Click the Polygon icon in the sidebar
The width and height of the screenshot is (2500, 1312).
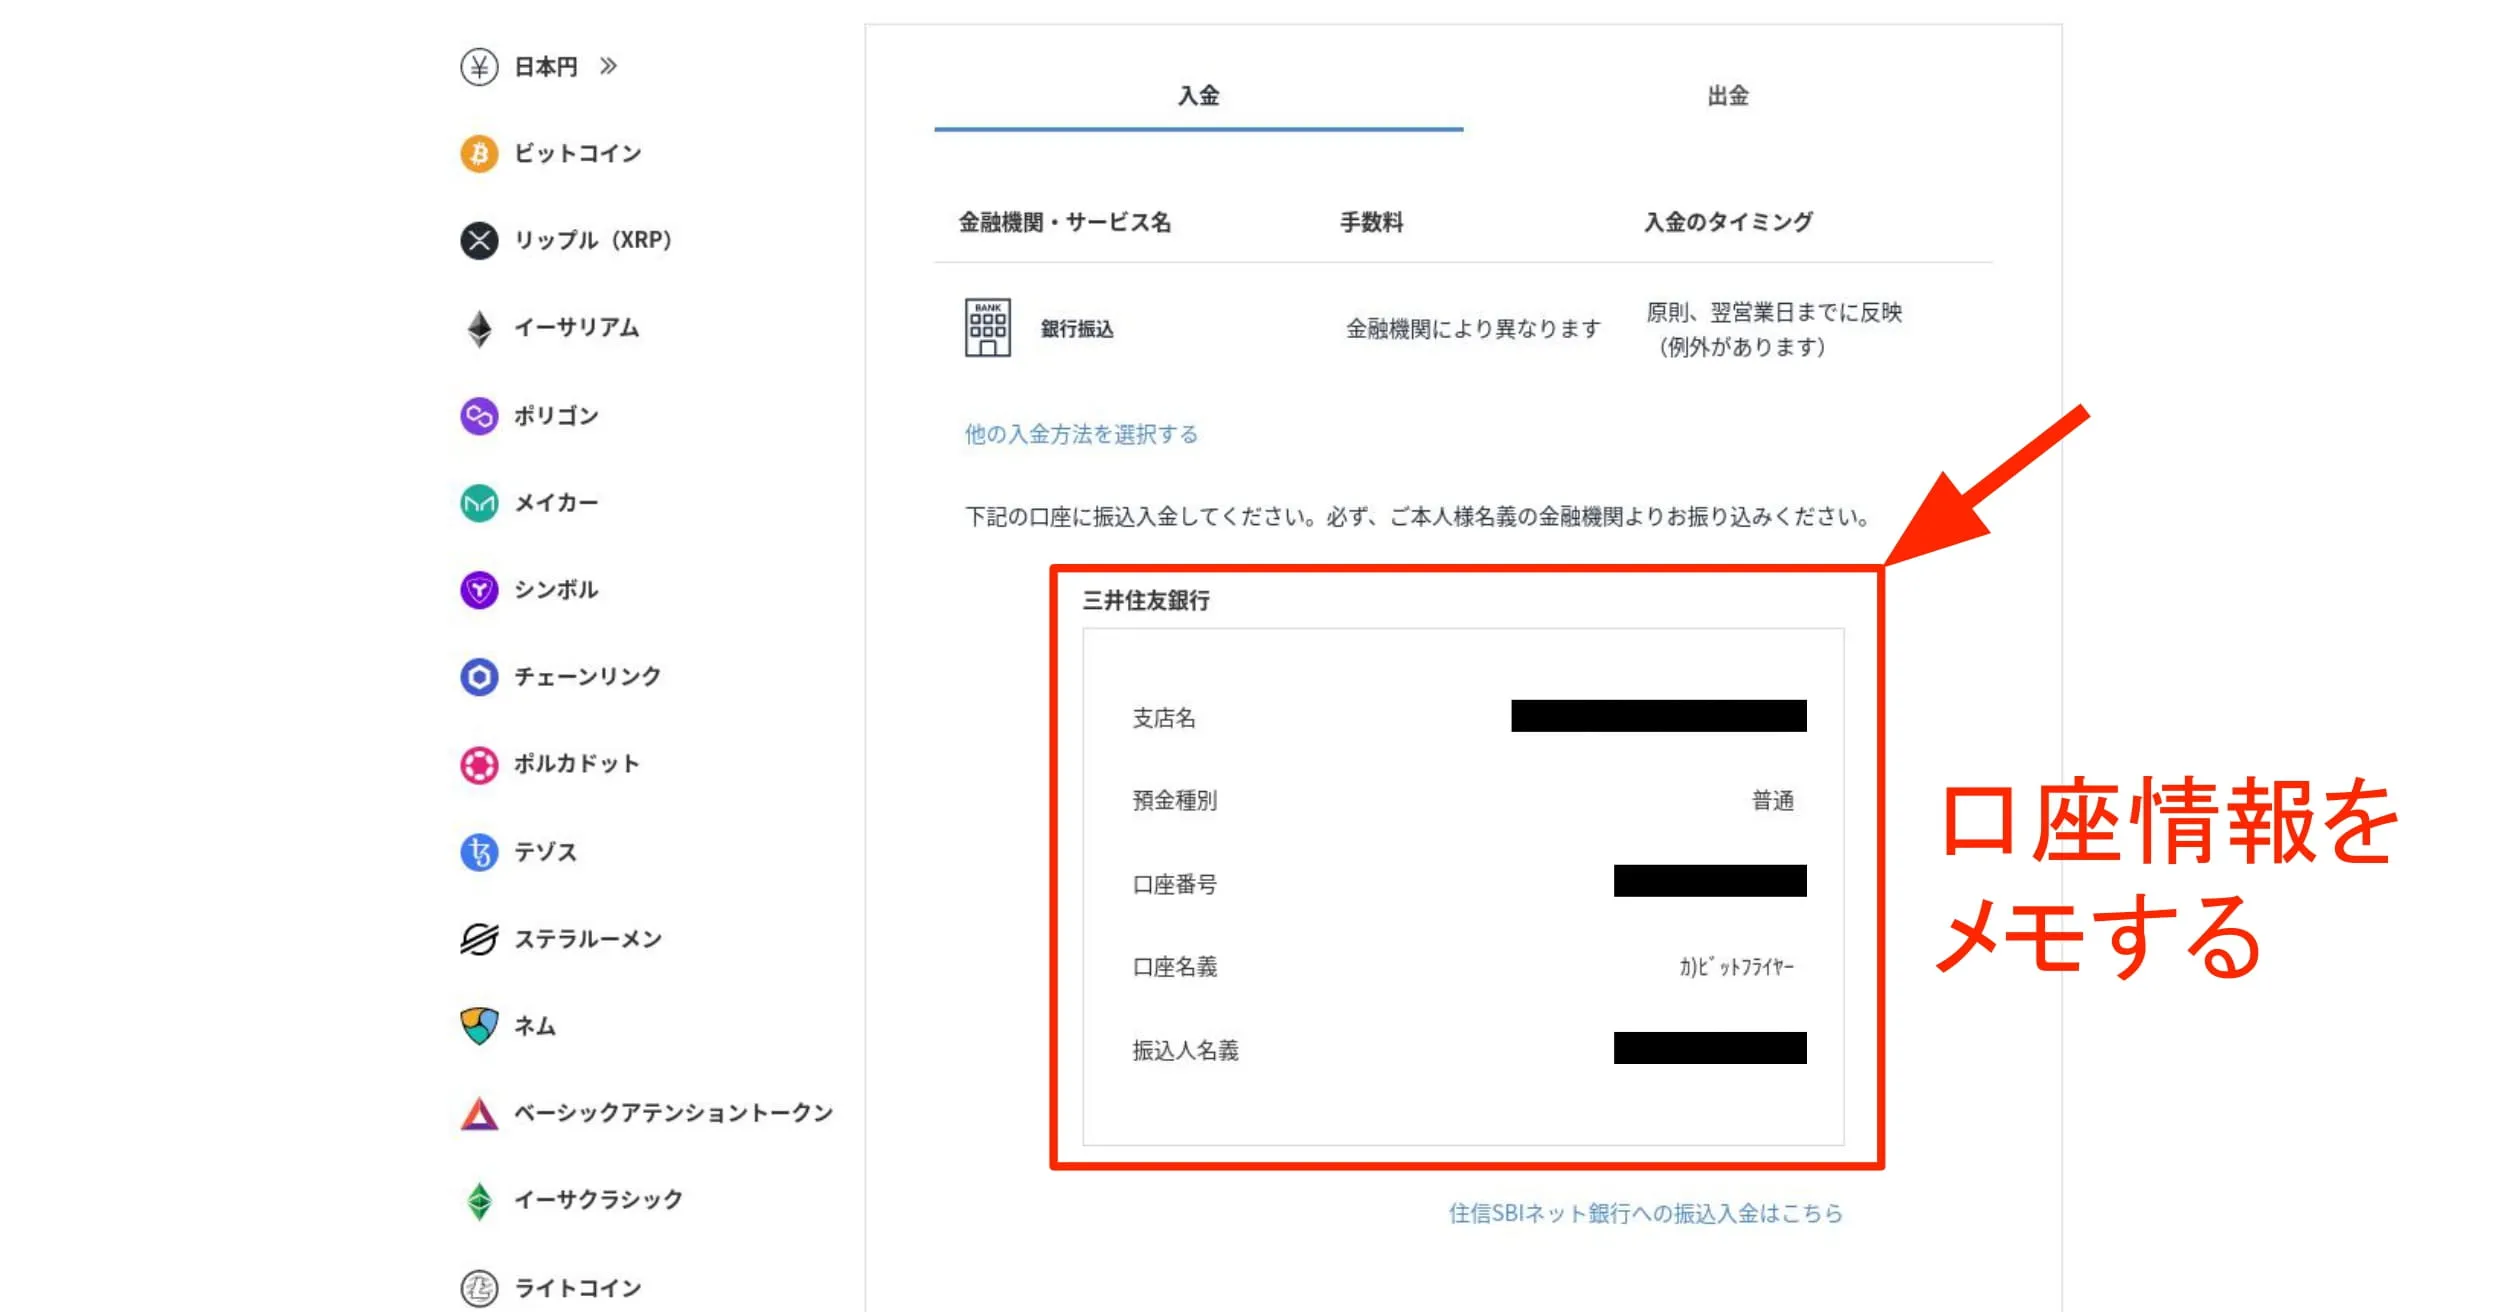point(480,415)
